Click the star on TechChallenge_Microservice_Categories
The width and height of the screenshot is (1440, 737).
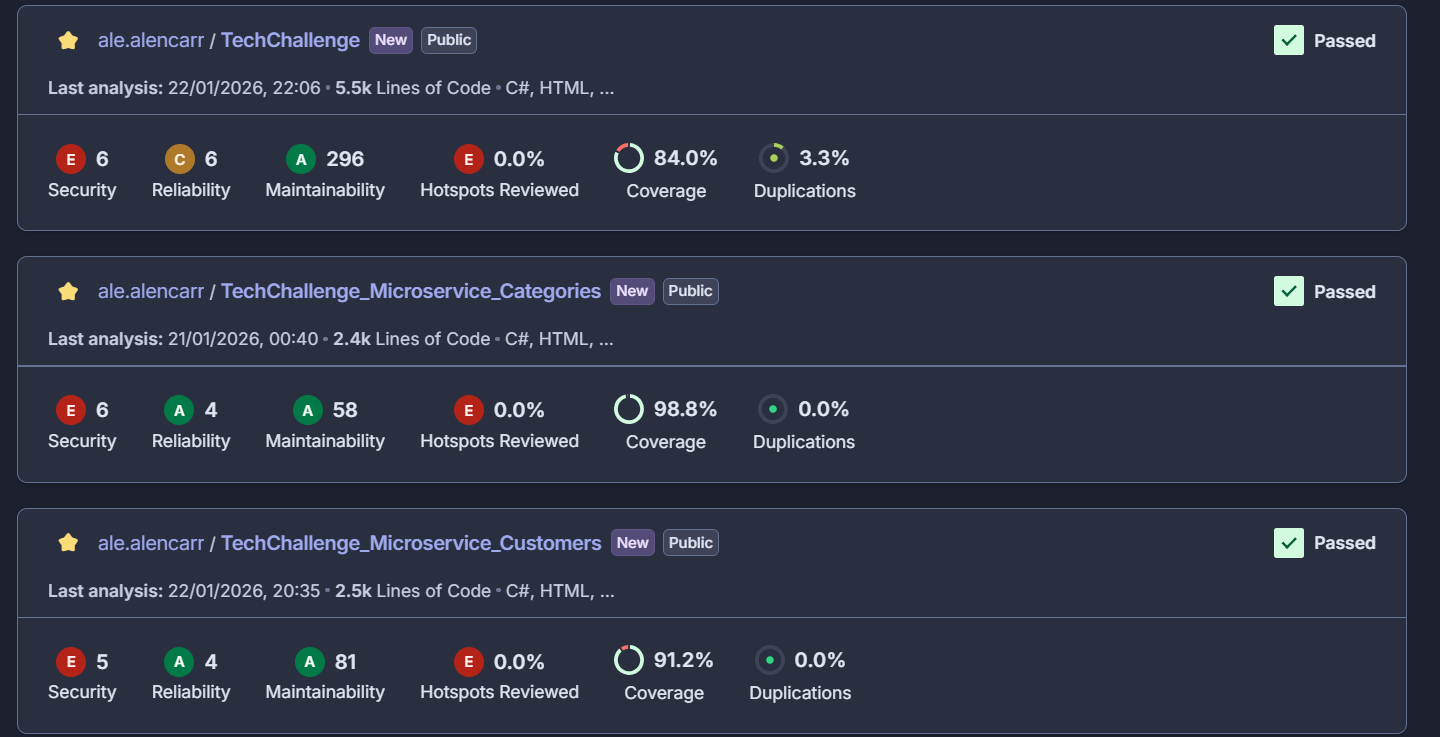click(68, 292)
